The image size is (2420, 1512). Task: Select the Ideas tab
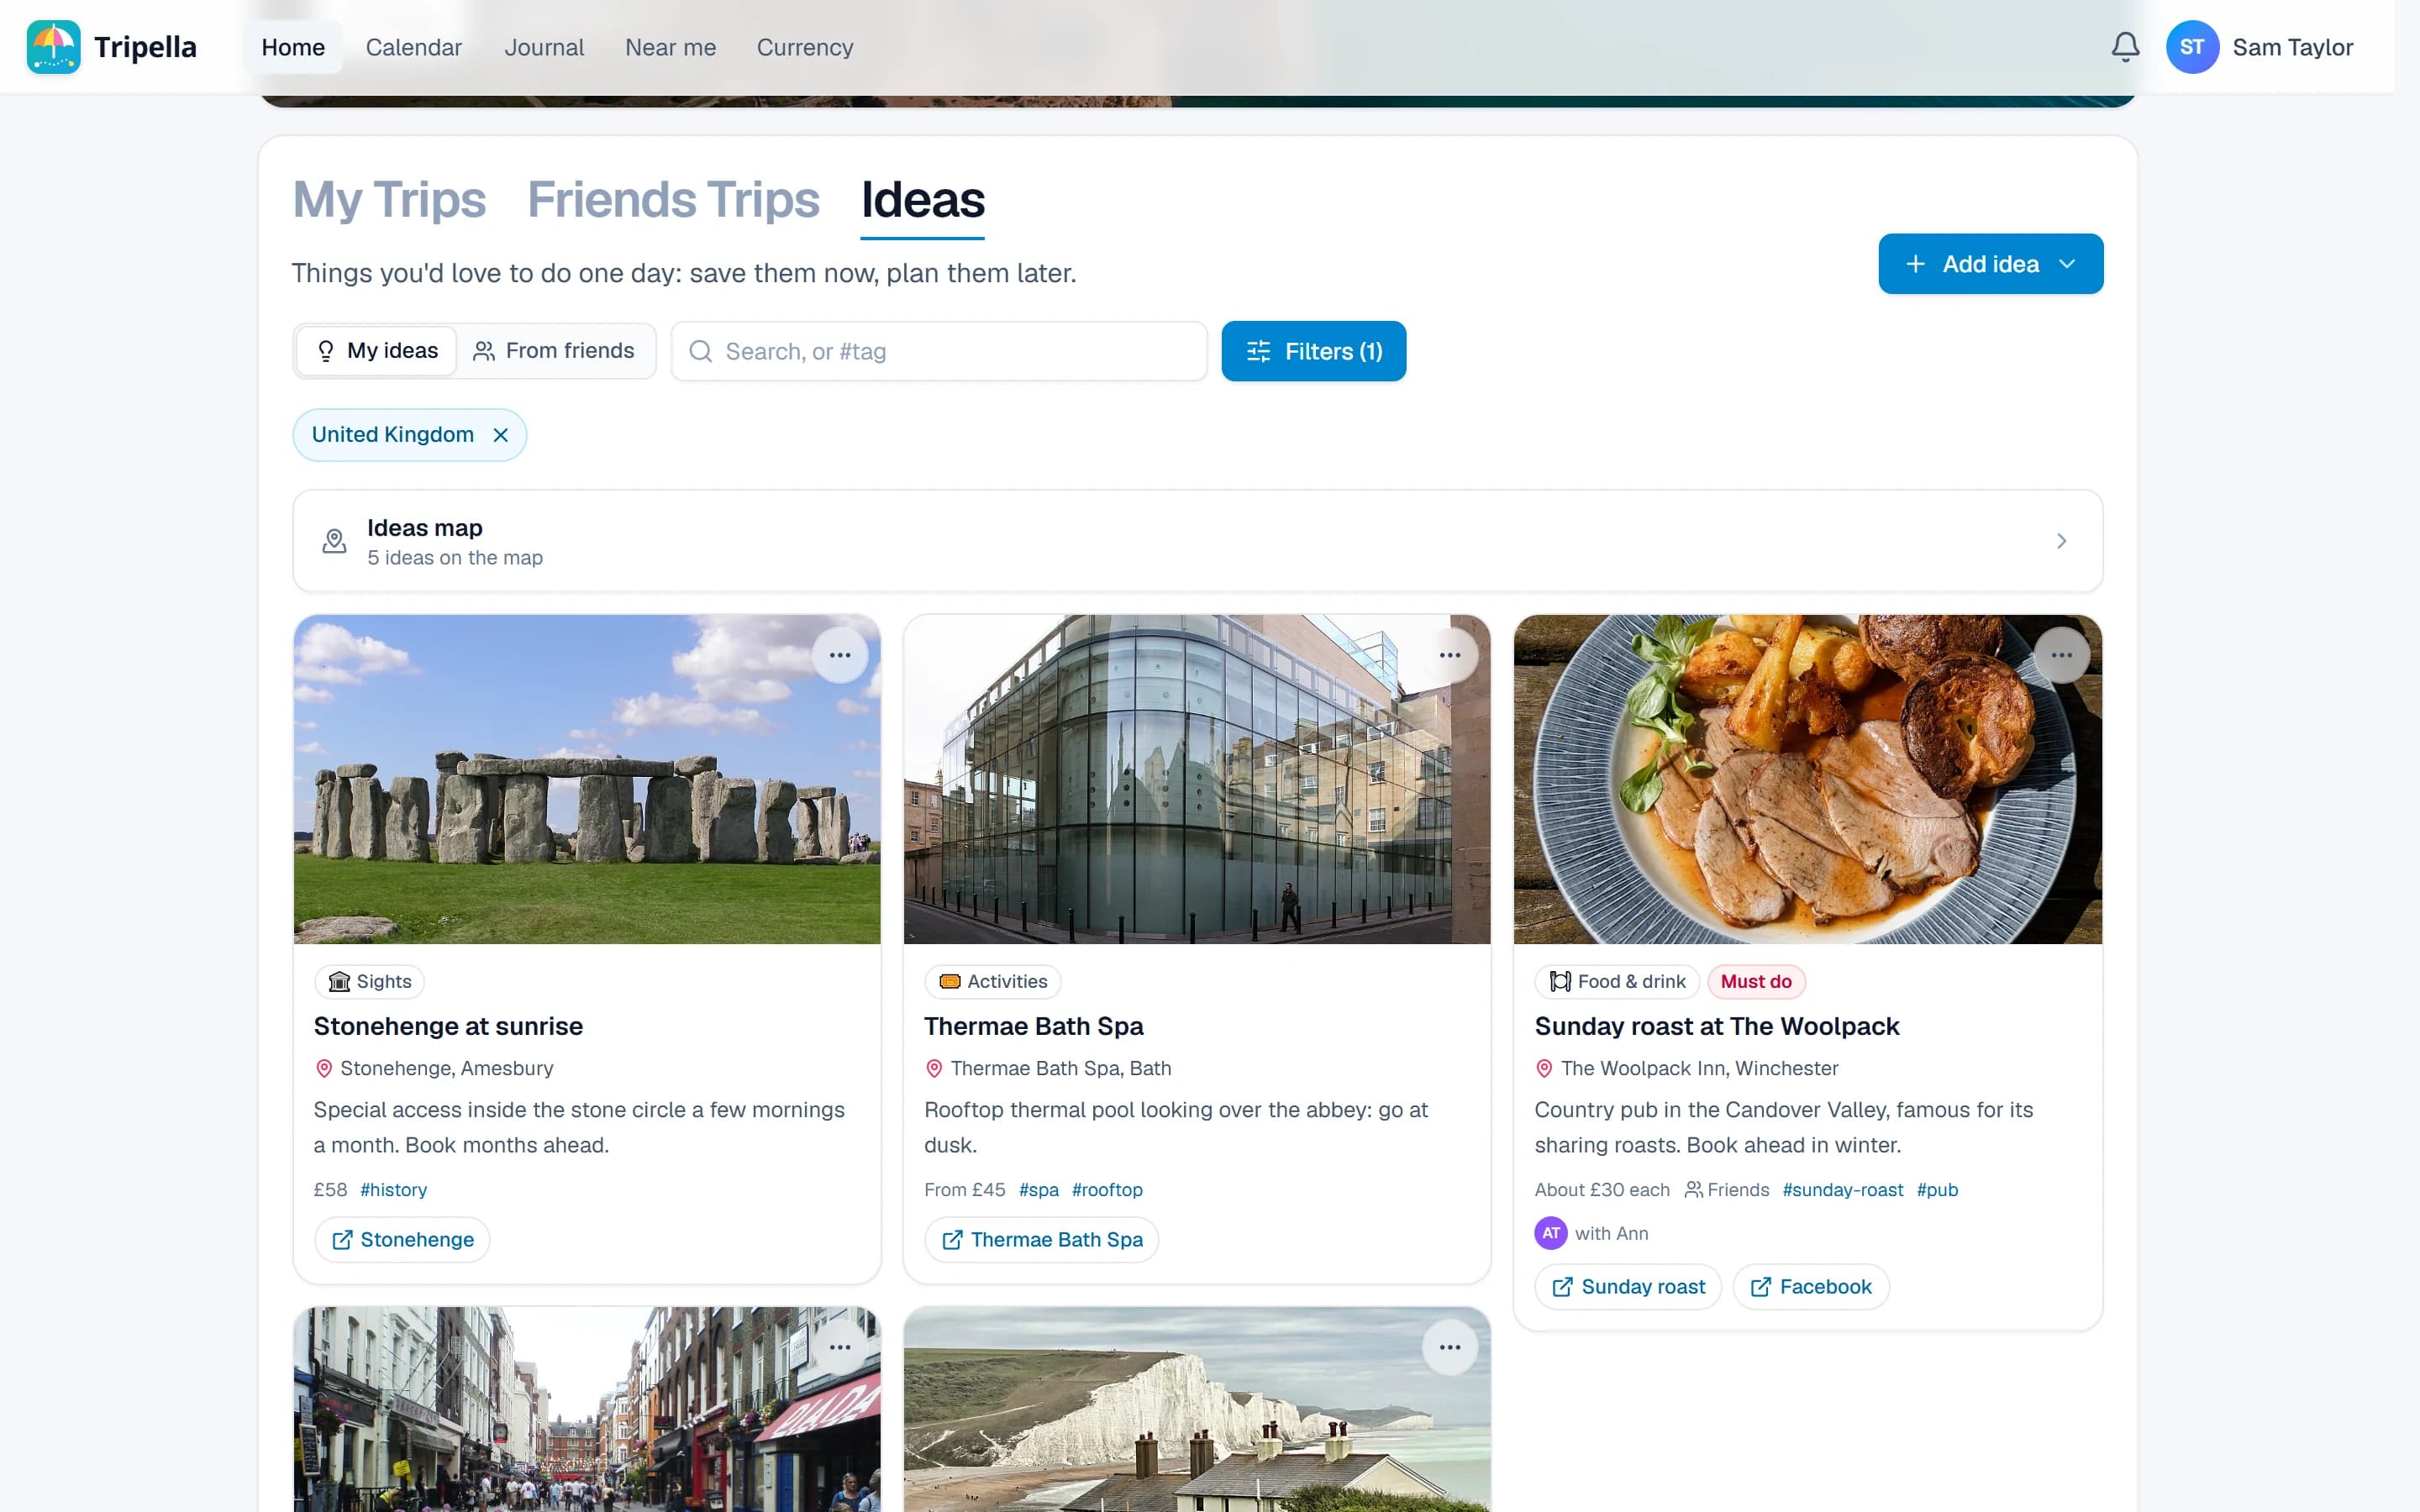(x=922, y=199)
